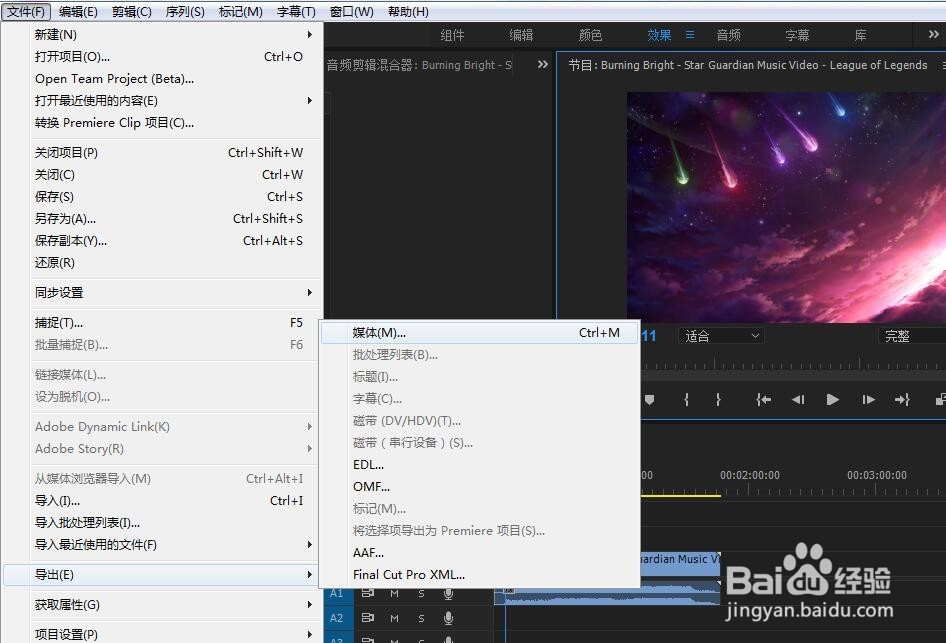946x643 pixels.
Task: Open the 剪辑(C) menu
Action: coord(132,11)
